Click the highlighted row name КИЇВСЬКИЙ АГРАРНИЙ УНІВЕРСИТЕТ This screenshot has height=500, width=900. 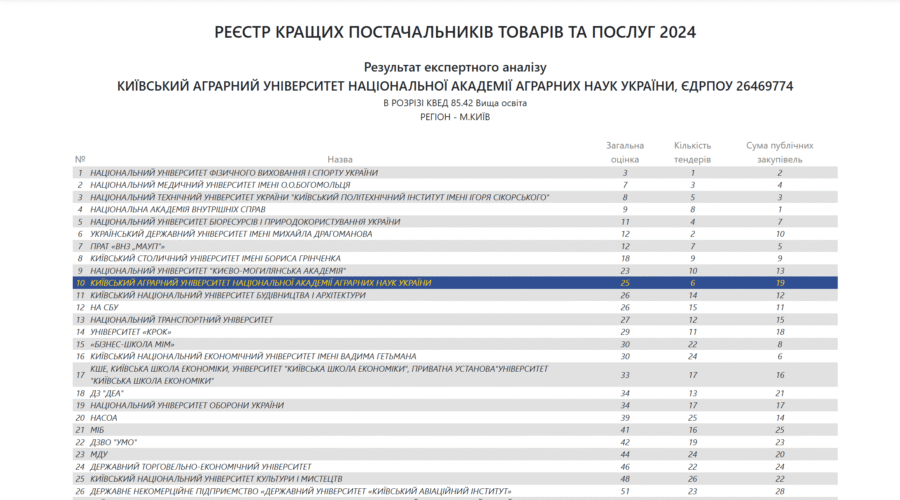point(261,283)
